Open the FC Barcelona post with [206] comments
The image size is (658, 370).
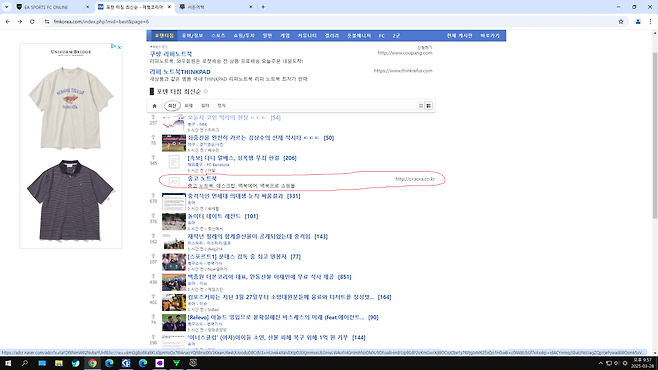pos(242,158)
